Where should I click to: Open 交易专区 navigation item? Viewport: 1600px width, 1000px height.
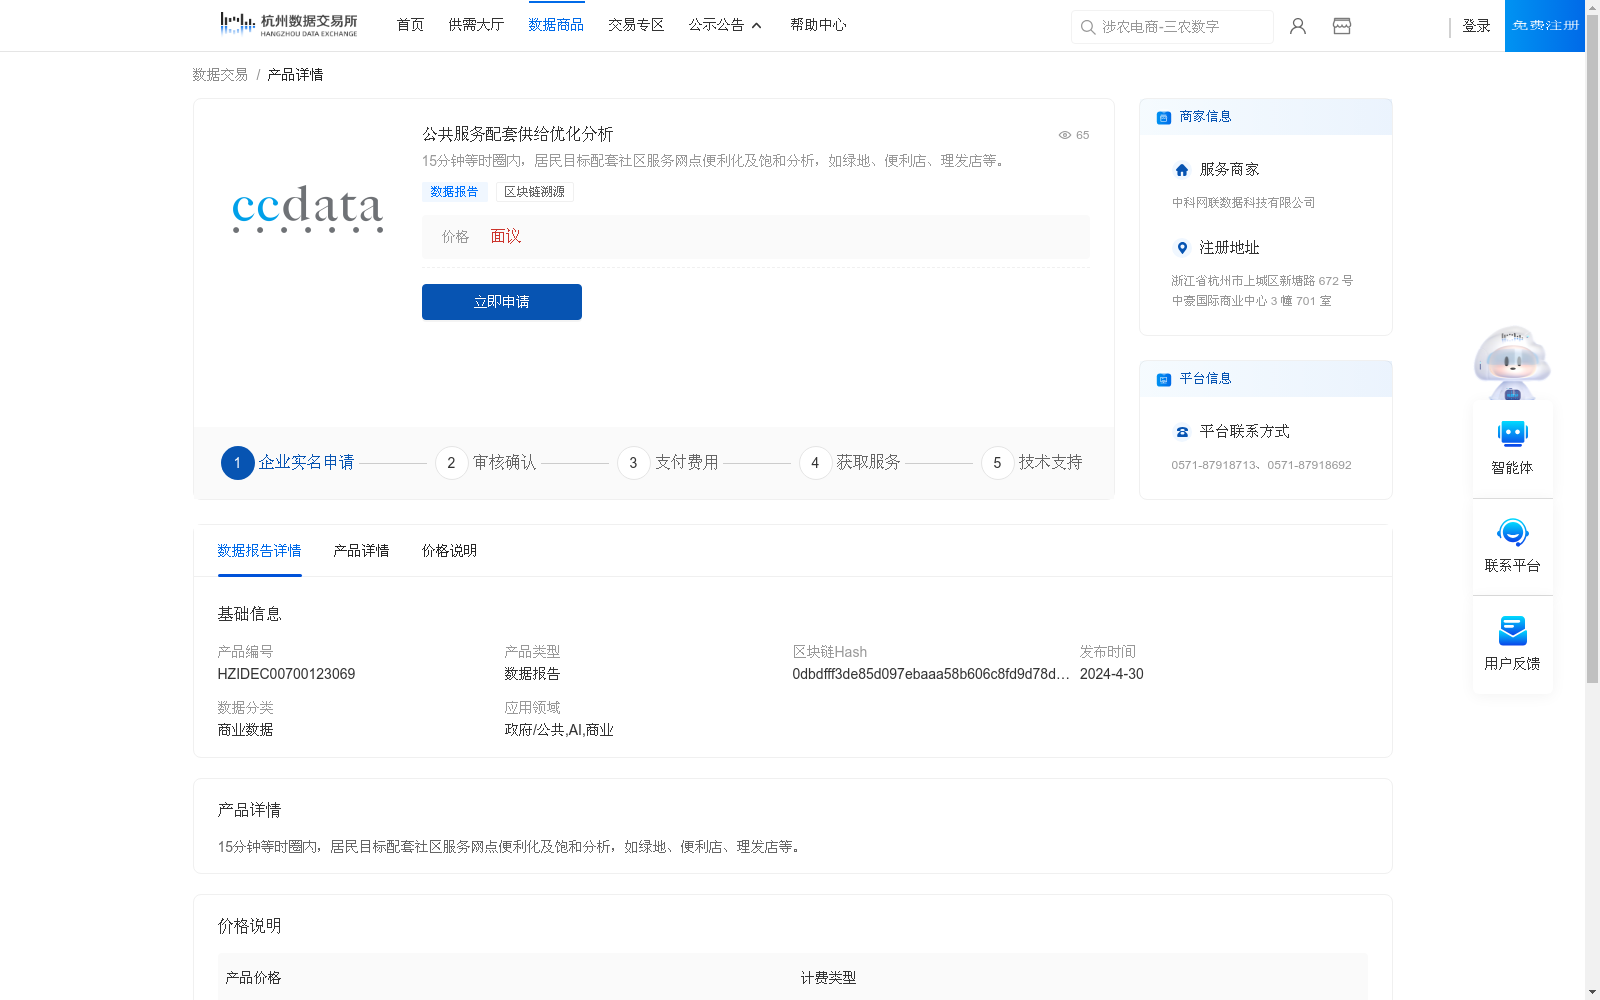(x=636, y=25)
